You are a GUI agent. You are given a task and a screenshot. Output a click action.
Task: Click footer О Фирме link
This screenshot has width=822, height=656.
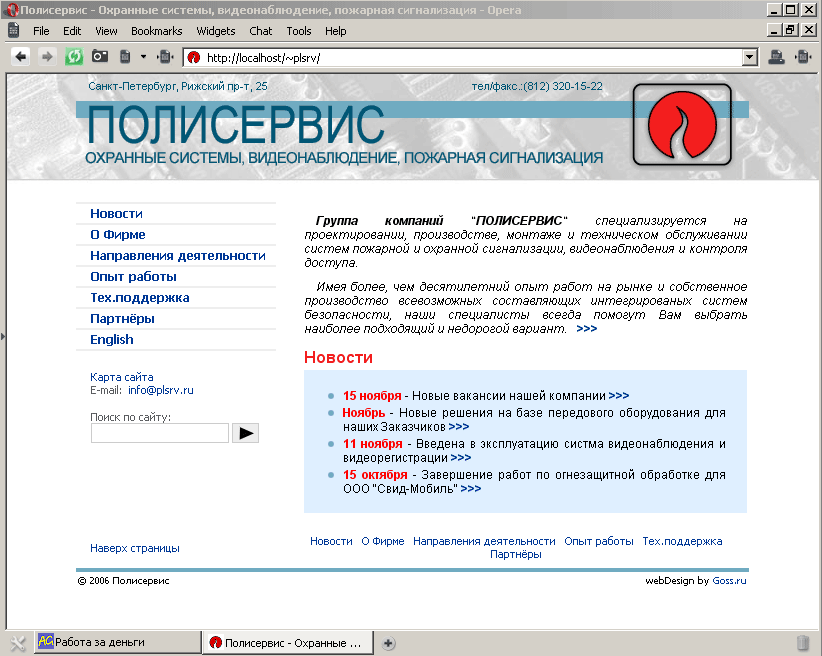(383, 541)
